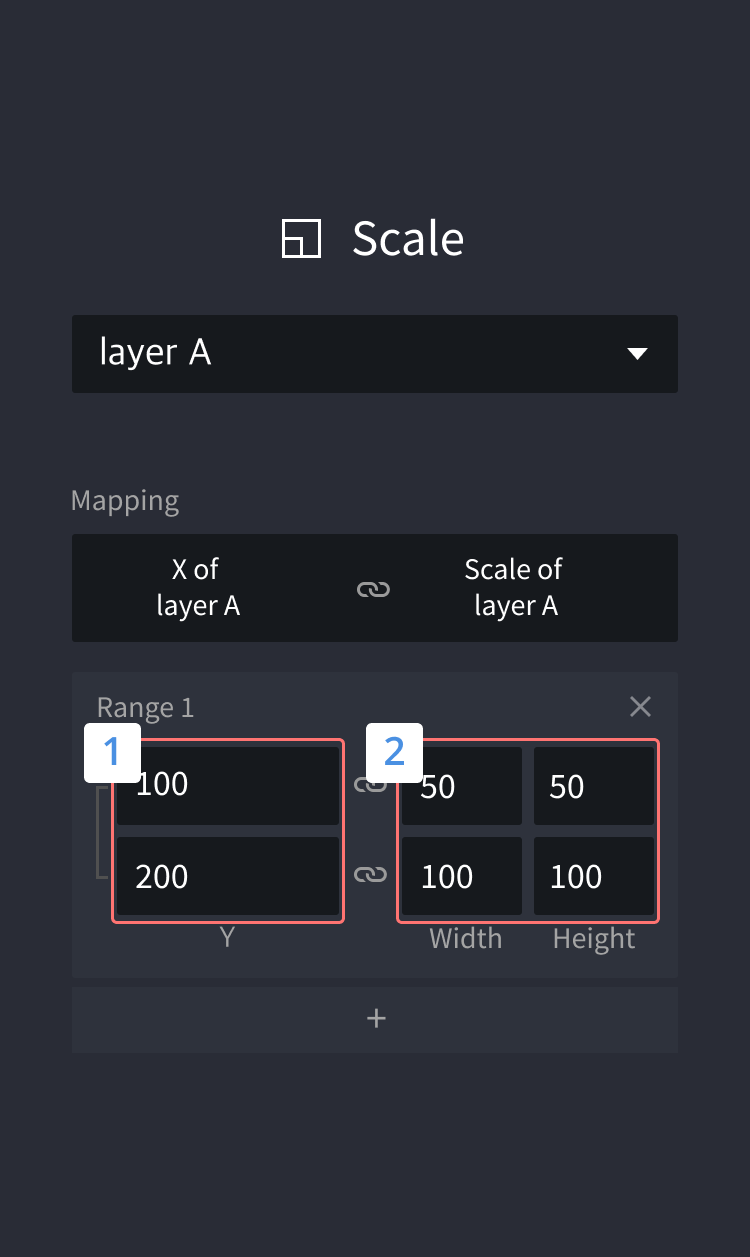Click the Y start field showing 100

[x=228, y=785]
